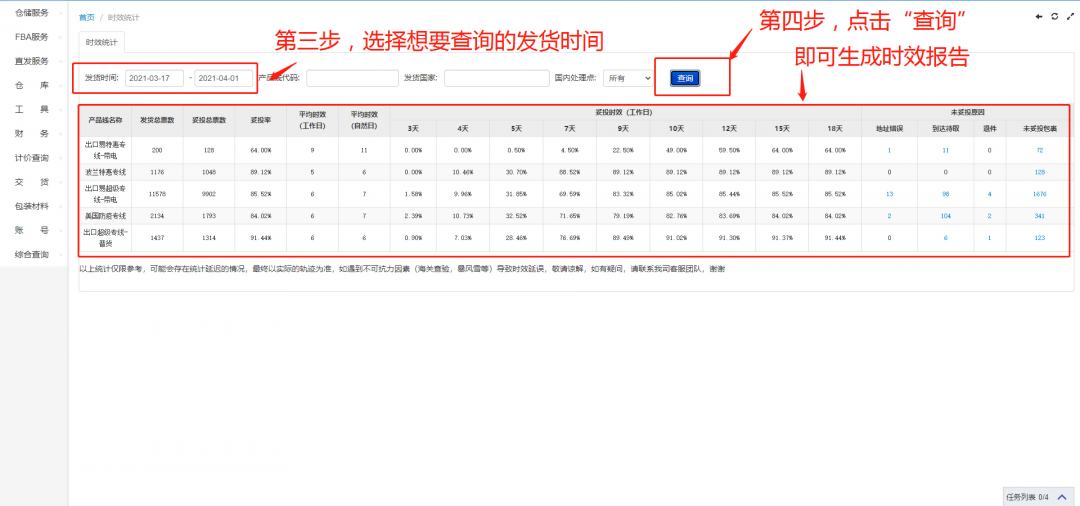1080x506 pixels.
Task: Expand the 包装材料 sidebar menu
Action: click(34, 206)
